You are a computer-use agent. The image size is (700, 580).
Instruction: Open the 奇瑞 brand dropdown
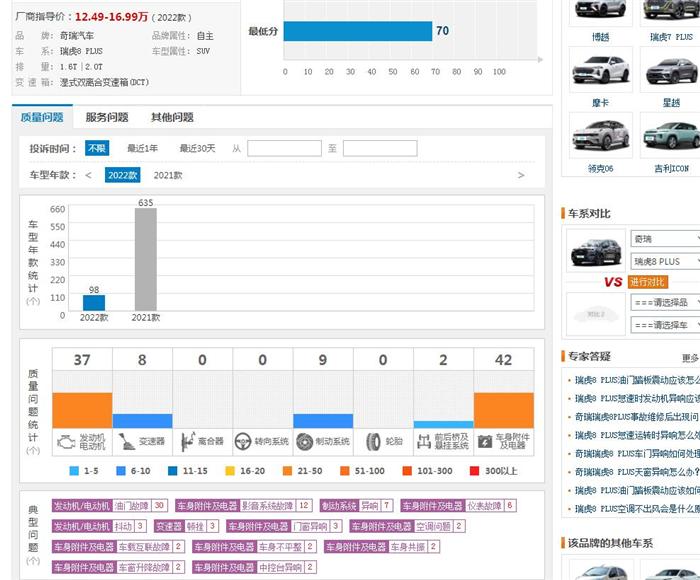(x=665, y=239)
